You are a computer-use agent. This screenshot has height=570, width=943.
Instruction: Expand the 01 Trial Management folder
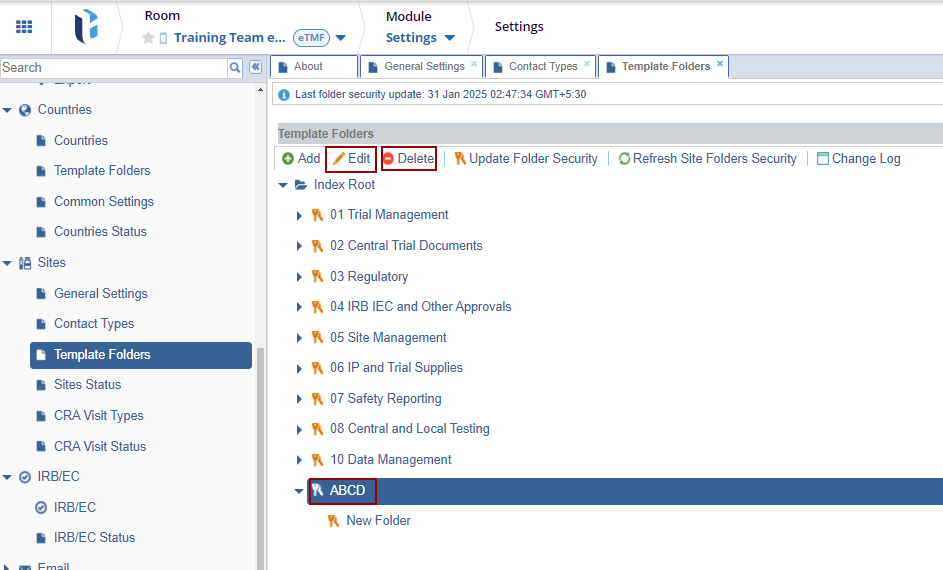(299, 215)
